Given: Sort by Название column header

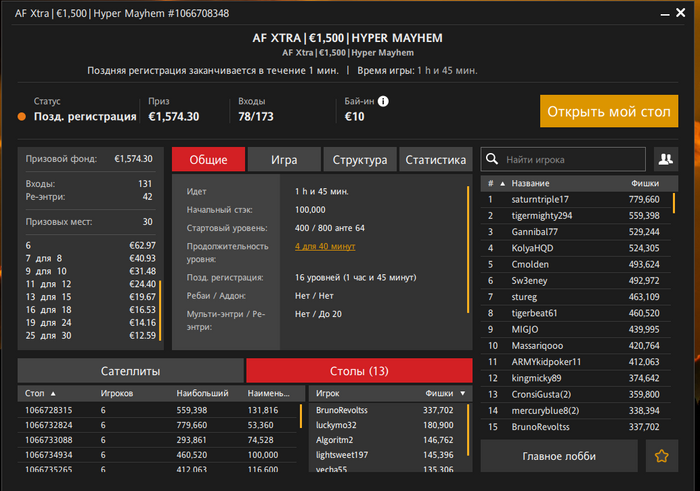Looking at the screenshot, I should (x=530, y=183).
